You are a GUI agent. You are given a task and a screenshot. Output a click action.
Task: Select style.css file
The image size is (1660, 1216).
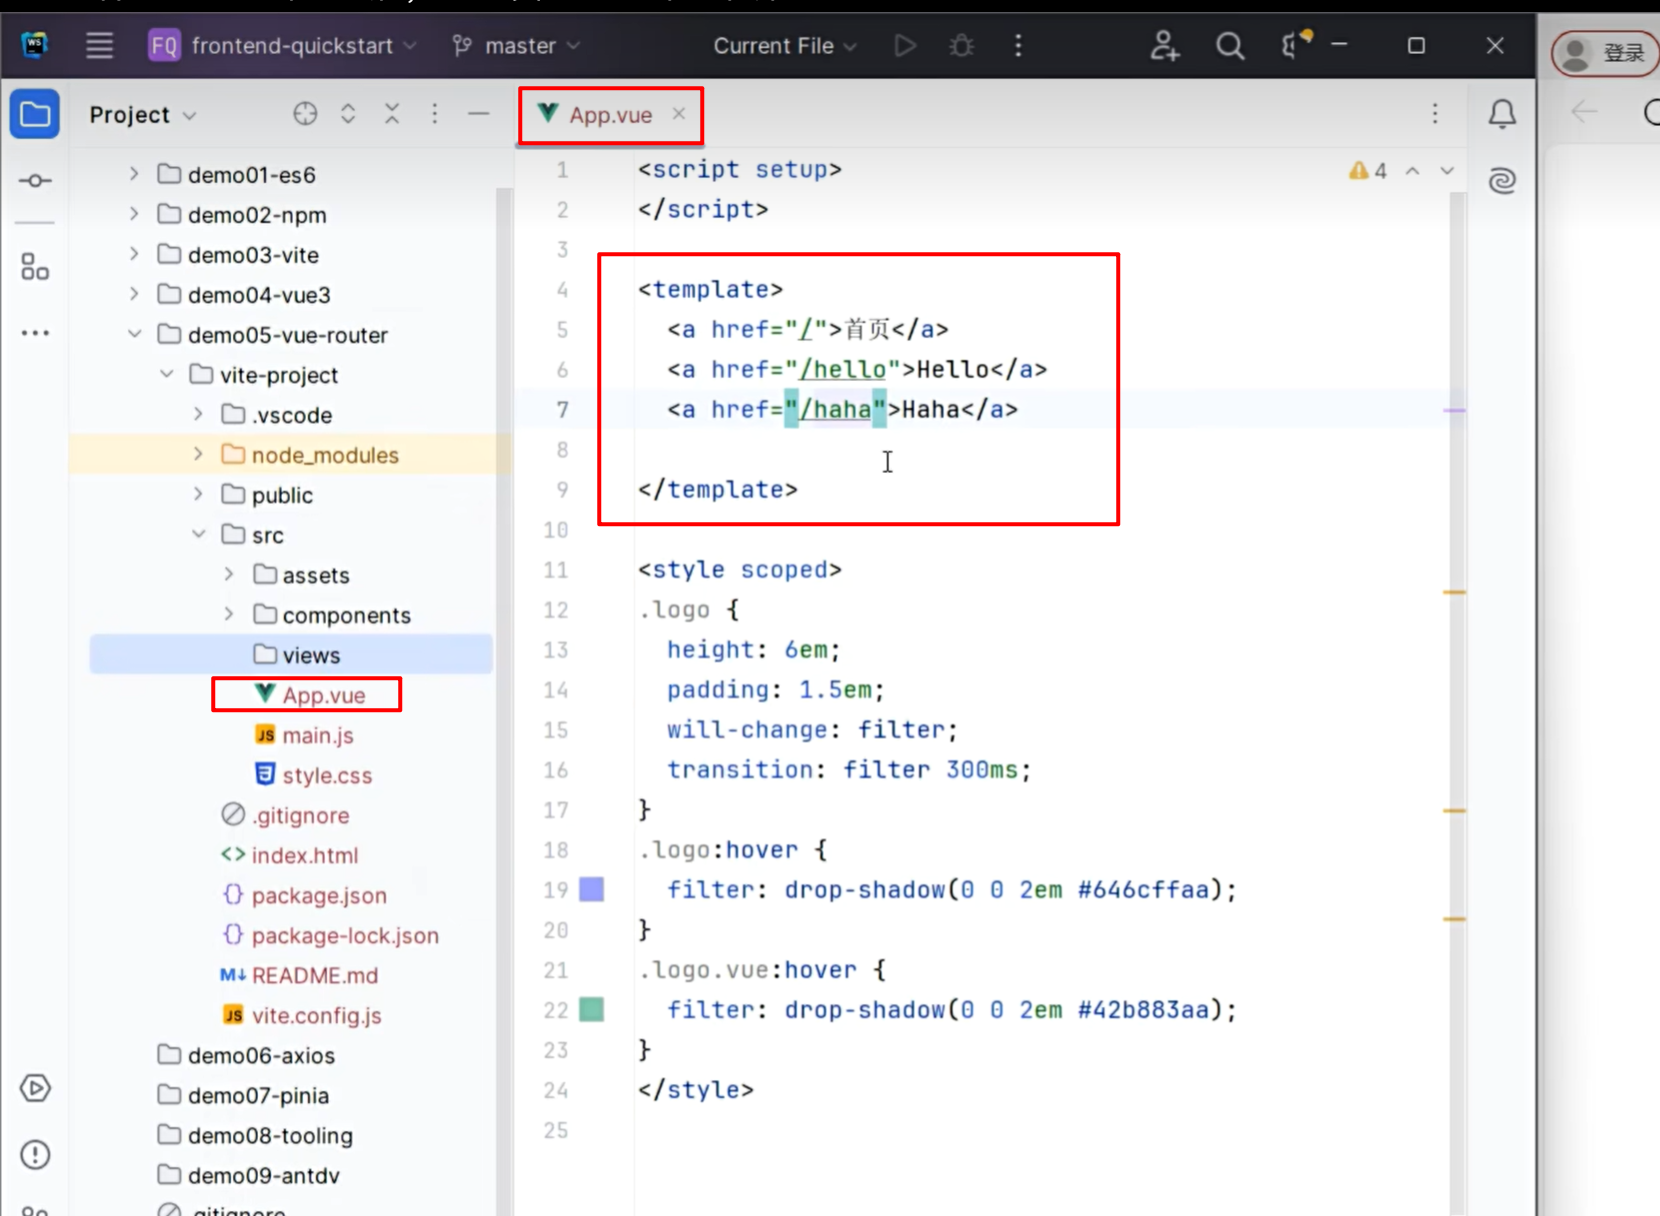(314, 775)
